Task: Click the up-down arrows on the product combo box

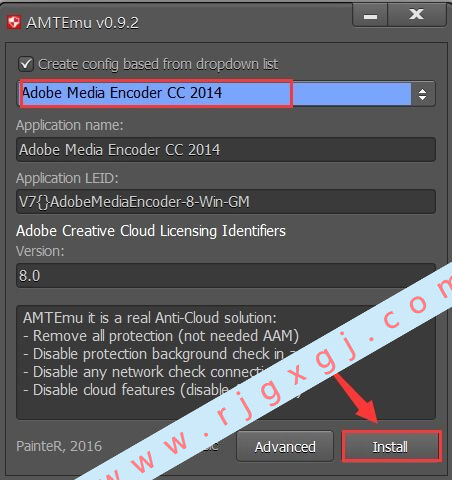Action: 422,94
